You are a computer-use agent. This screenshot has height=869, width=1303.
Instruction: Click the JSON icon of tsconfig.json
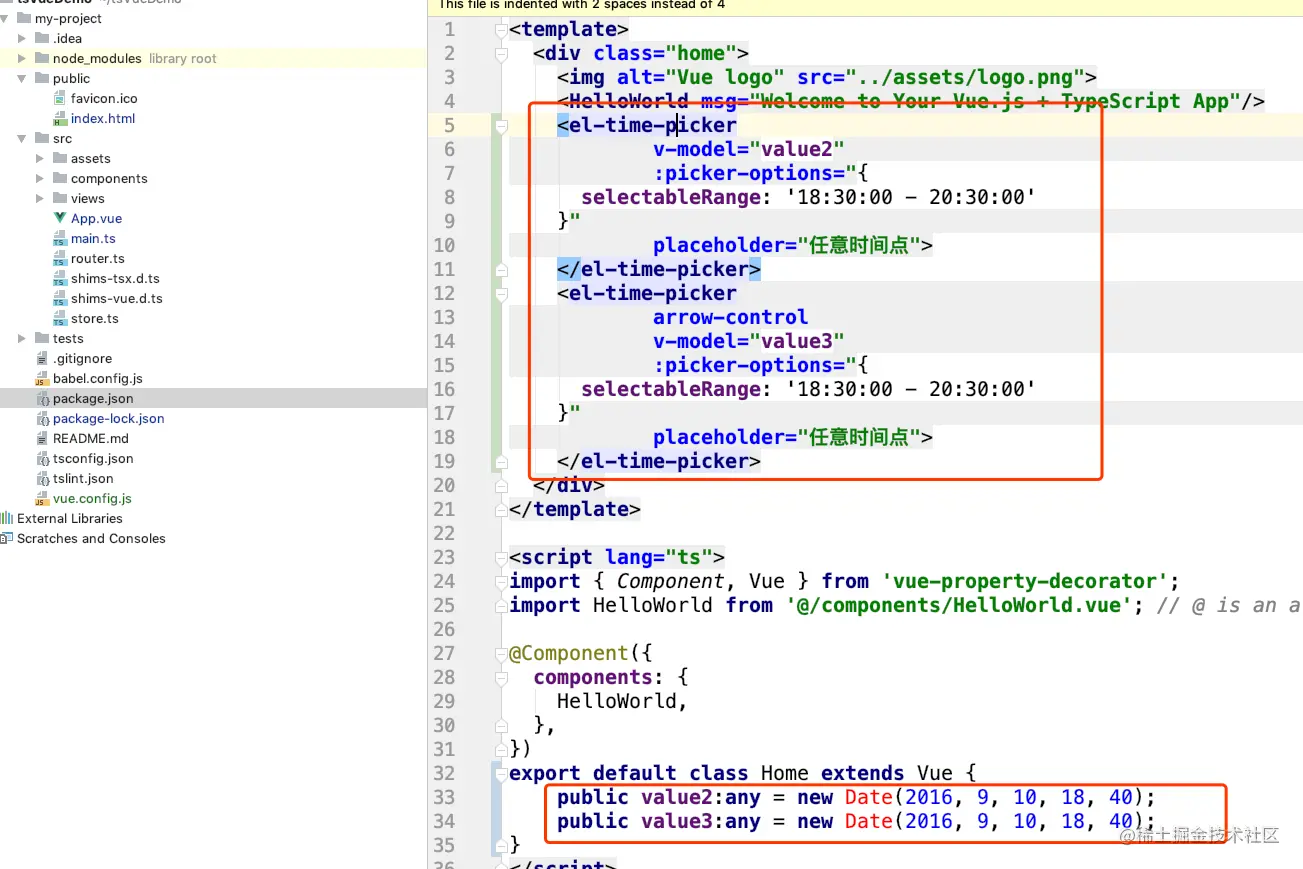pos(42,459)
